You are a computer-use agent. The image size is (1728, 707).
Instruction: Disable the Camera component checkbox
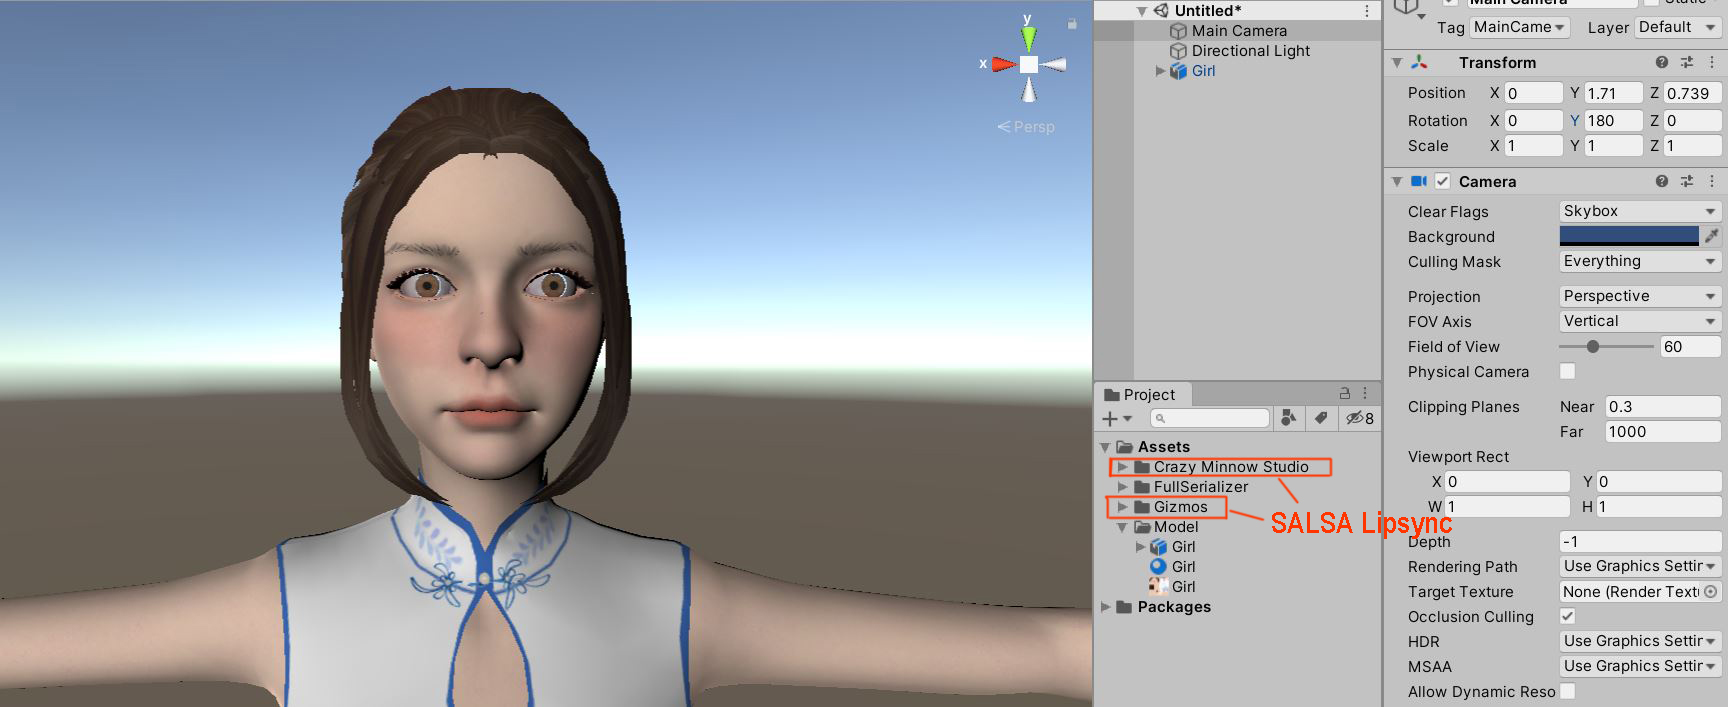[1442, 181]
